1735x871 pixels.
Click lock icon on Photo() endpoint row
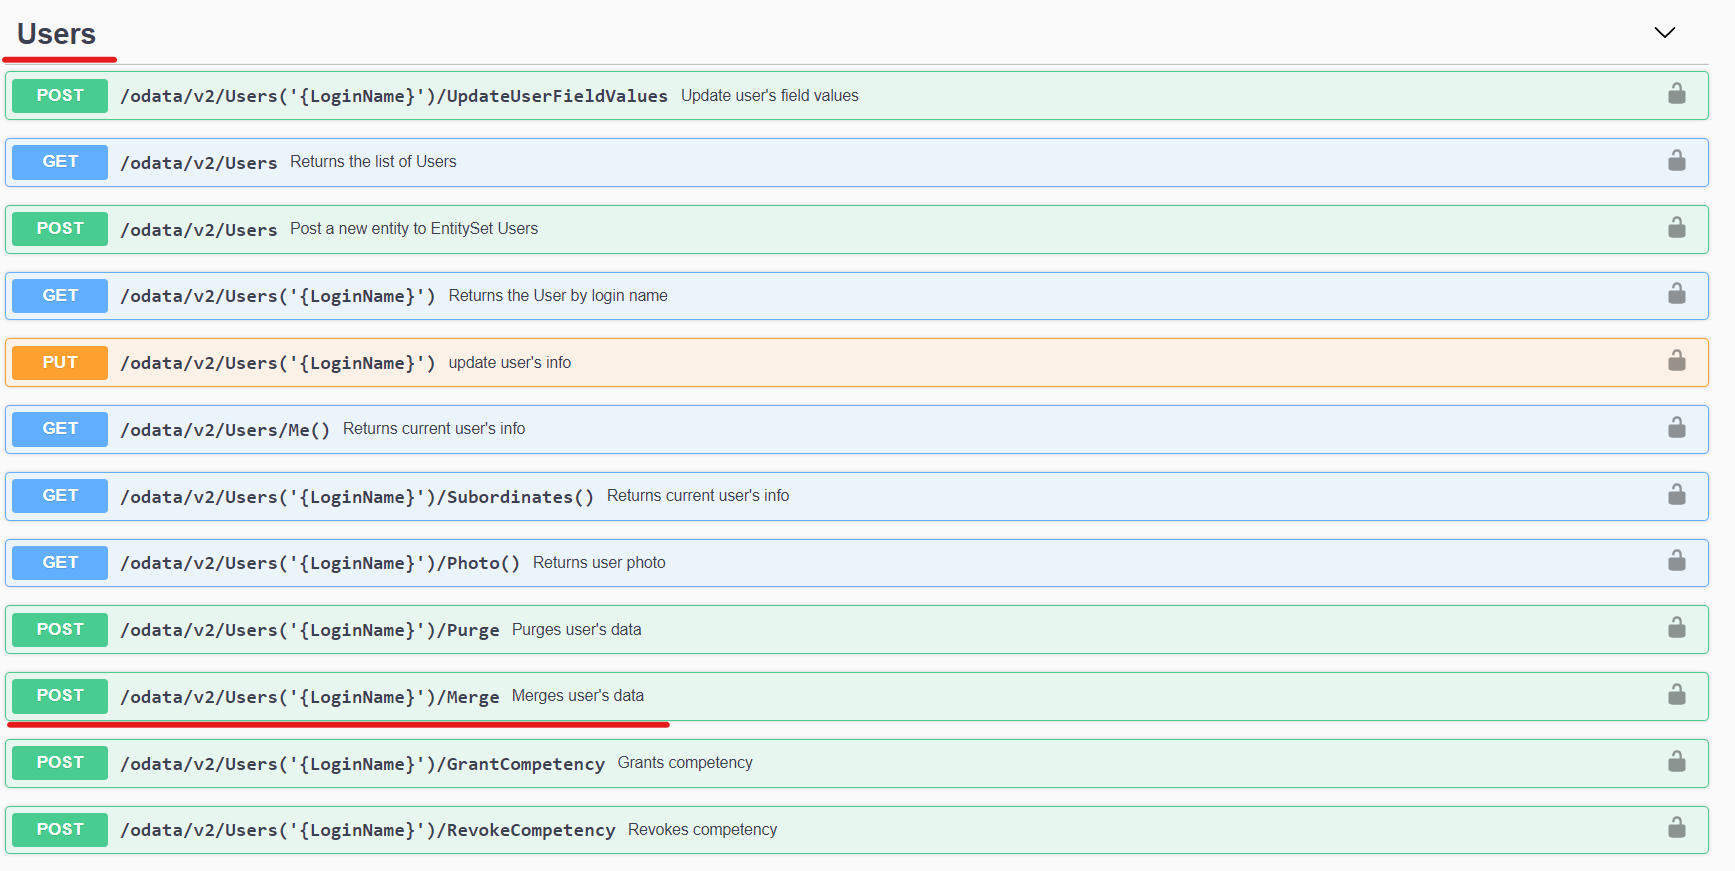[1676, 561]
